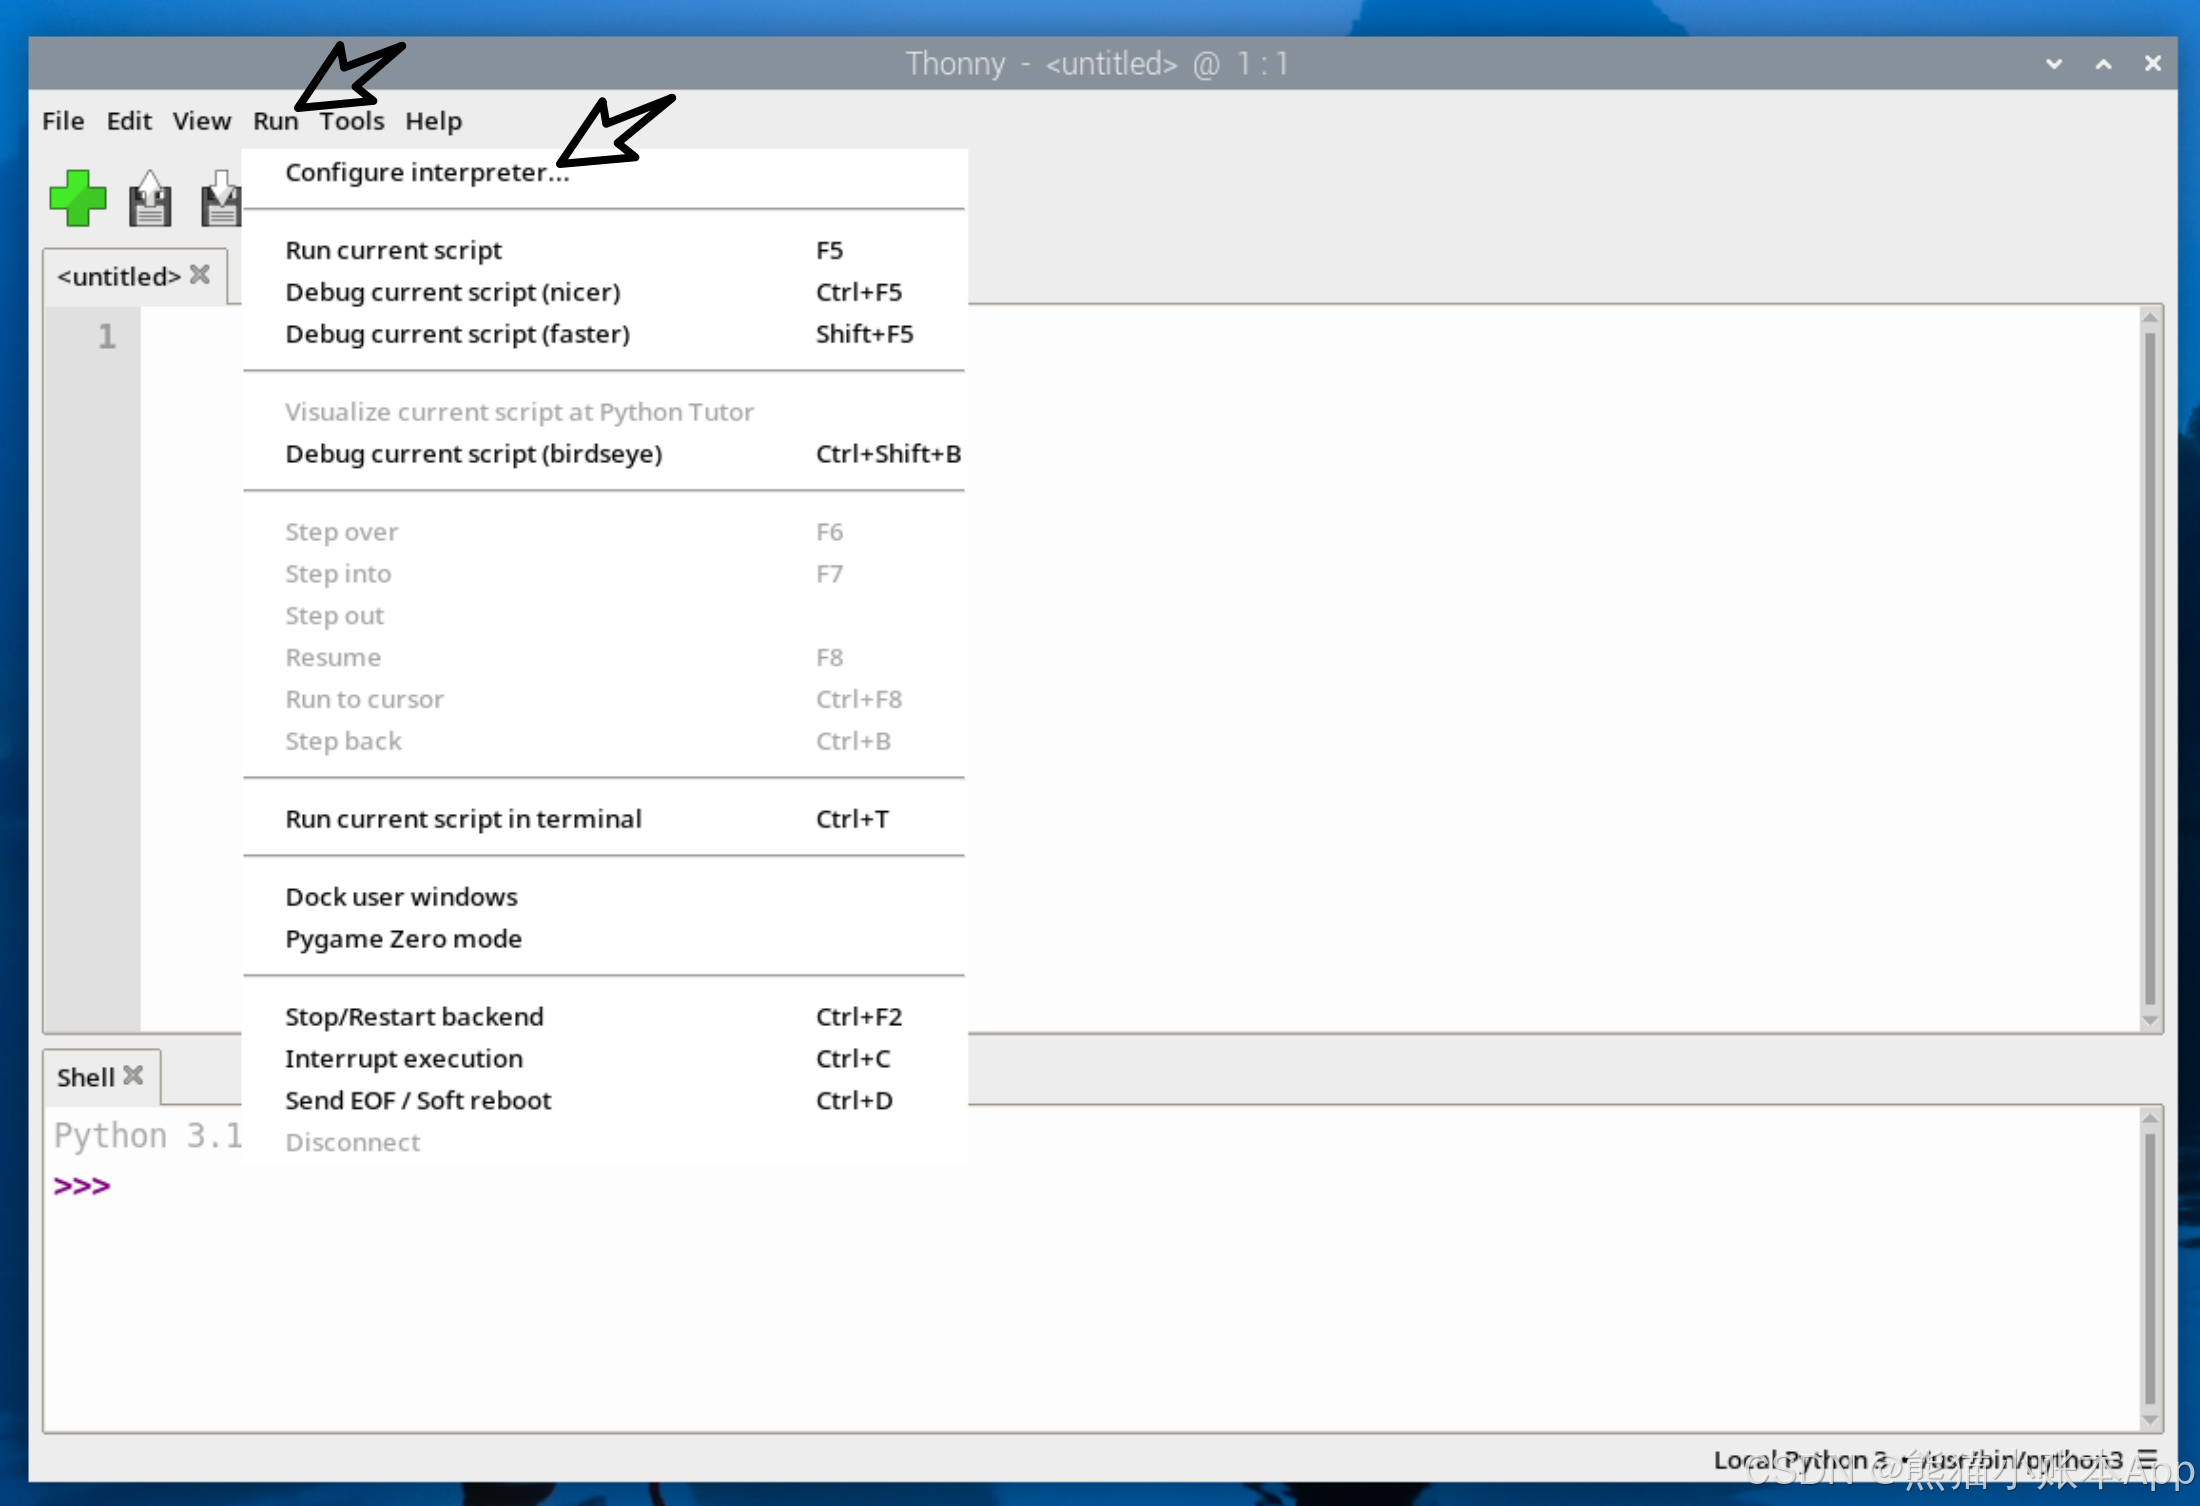
Task: Select Debug current script (birdseye)
Action: tap(604, 454)
